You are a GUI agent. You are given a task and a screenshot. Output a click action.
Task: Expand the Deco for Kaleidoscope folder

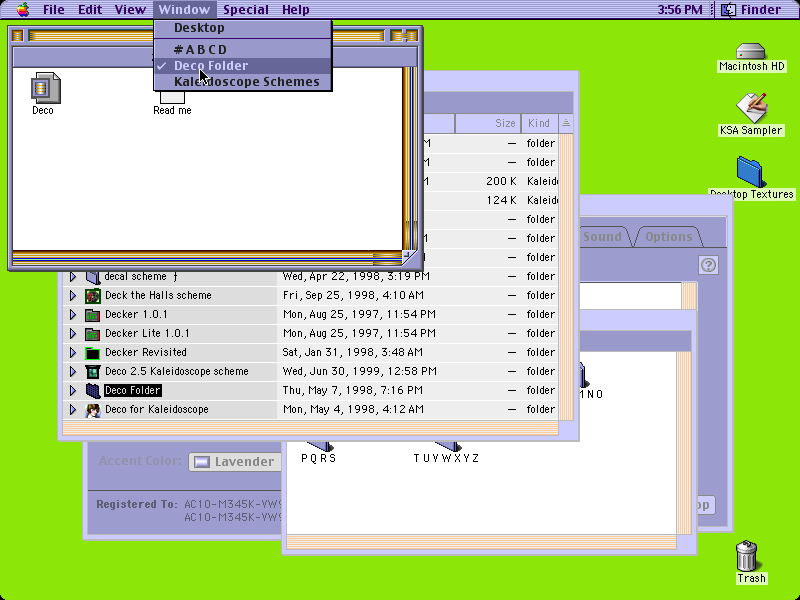(73, 409)
